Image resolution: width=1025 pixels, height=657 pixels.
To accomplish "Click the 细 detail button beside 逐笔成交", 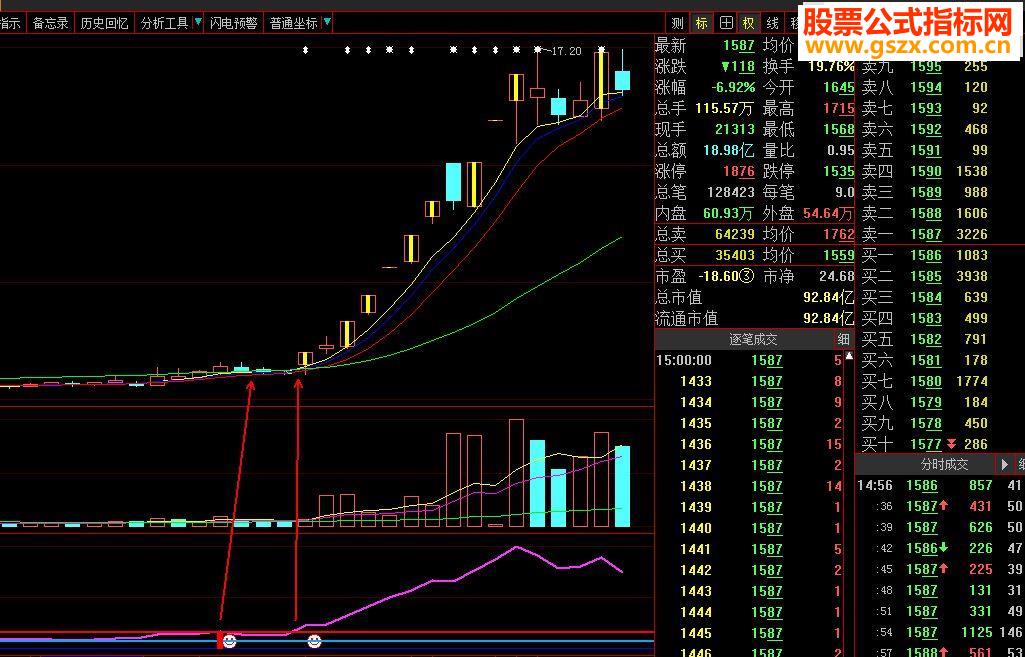I will tap(844, 339).
